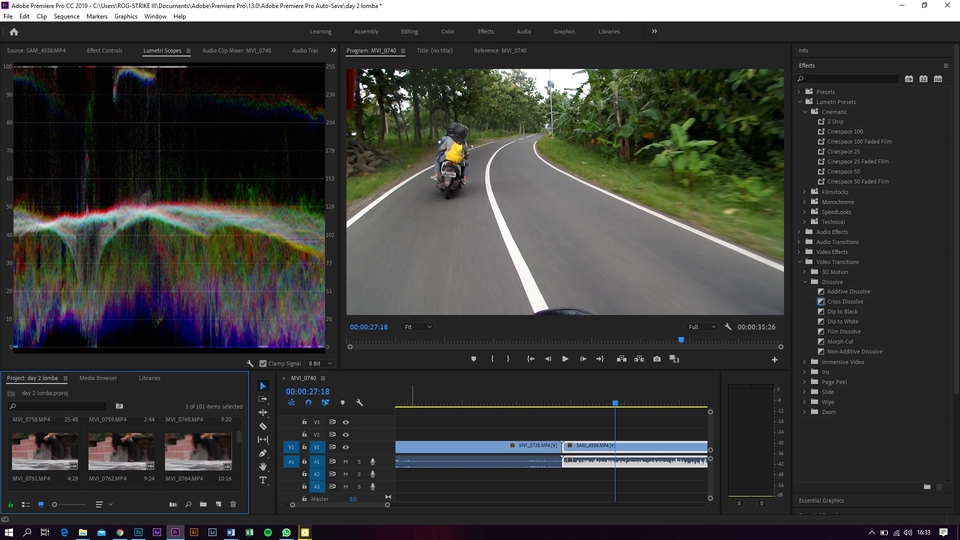The image size is (960, 540).
Task: Click the New Bin folder icon
Action: [x=203, y=504]
